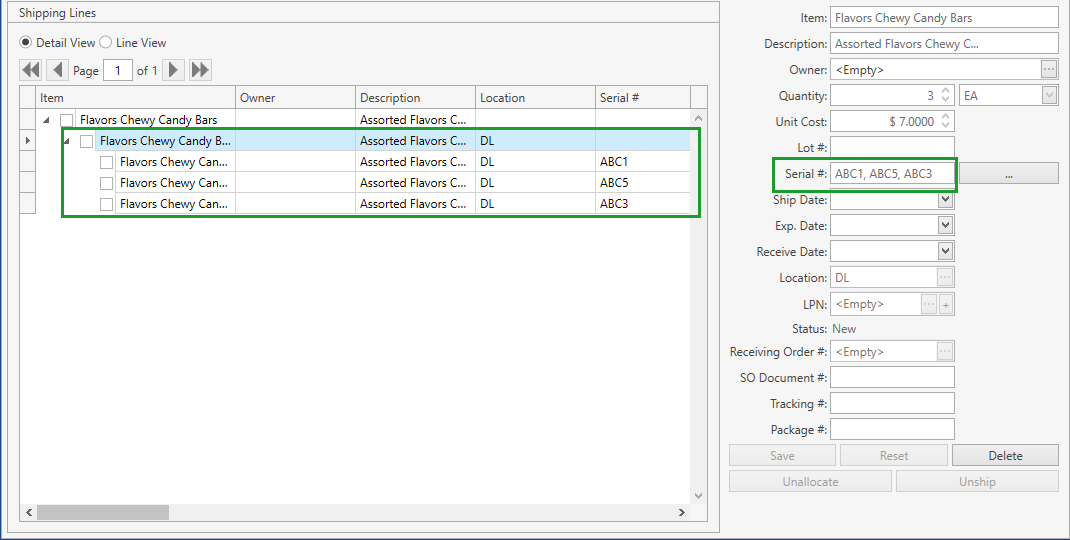
Task: Go to the previous page arrow
Action: pos(57,70)
